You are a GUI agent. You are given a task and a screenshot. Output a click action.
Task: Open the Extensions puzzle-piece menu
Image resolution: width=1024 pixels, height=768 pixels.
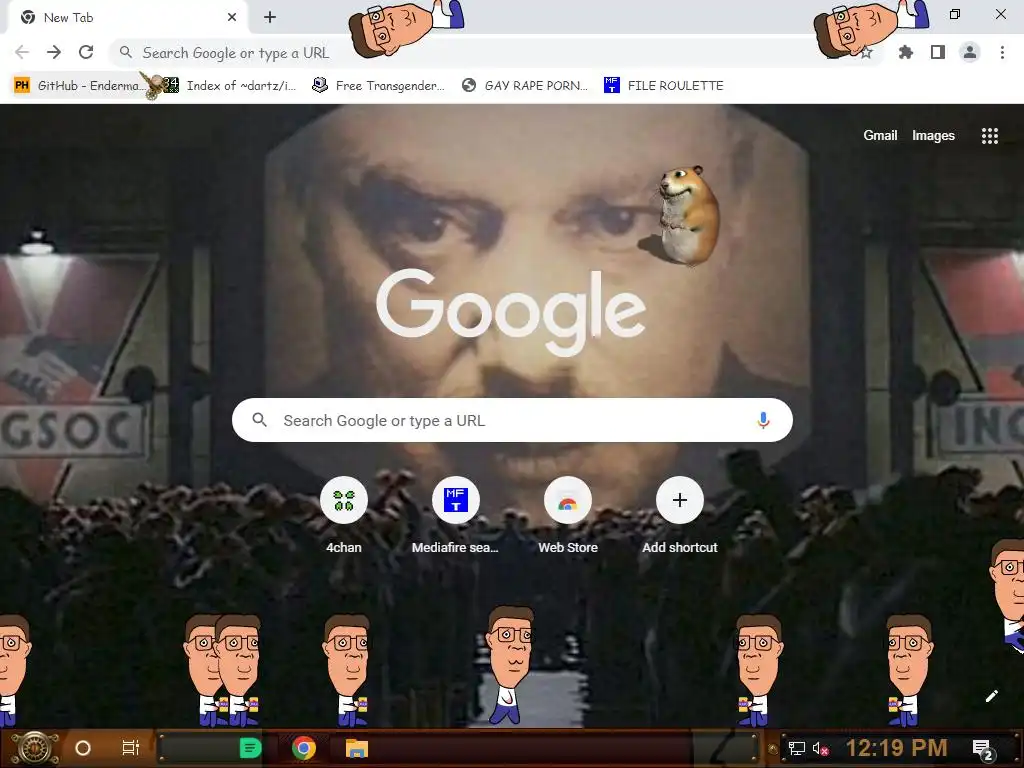coord(906,52)
